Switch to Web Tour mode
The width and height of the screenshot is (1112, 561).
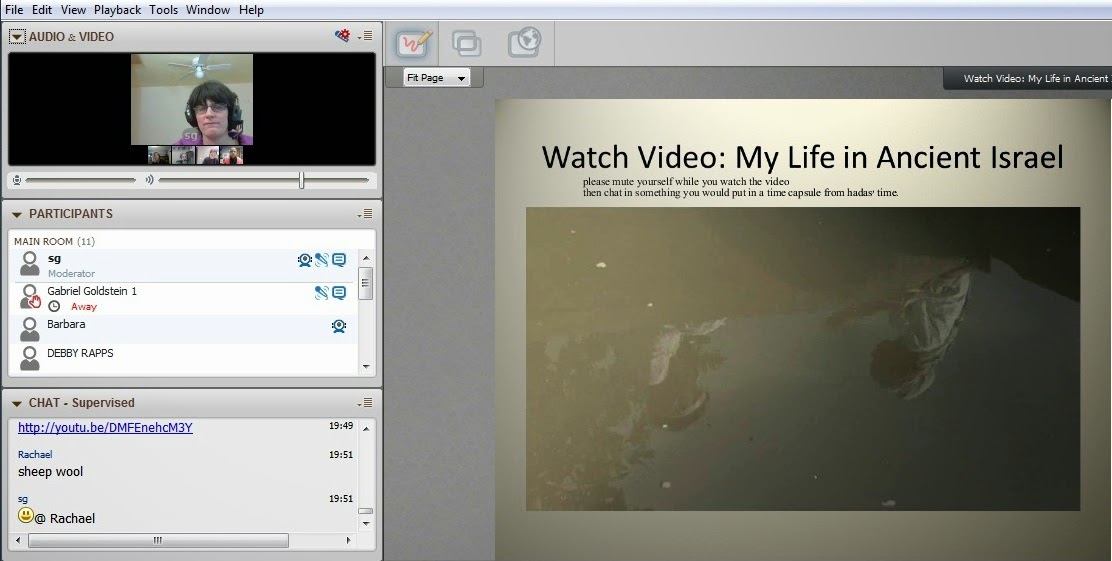click(525, 43)
